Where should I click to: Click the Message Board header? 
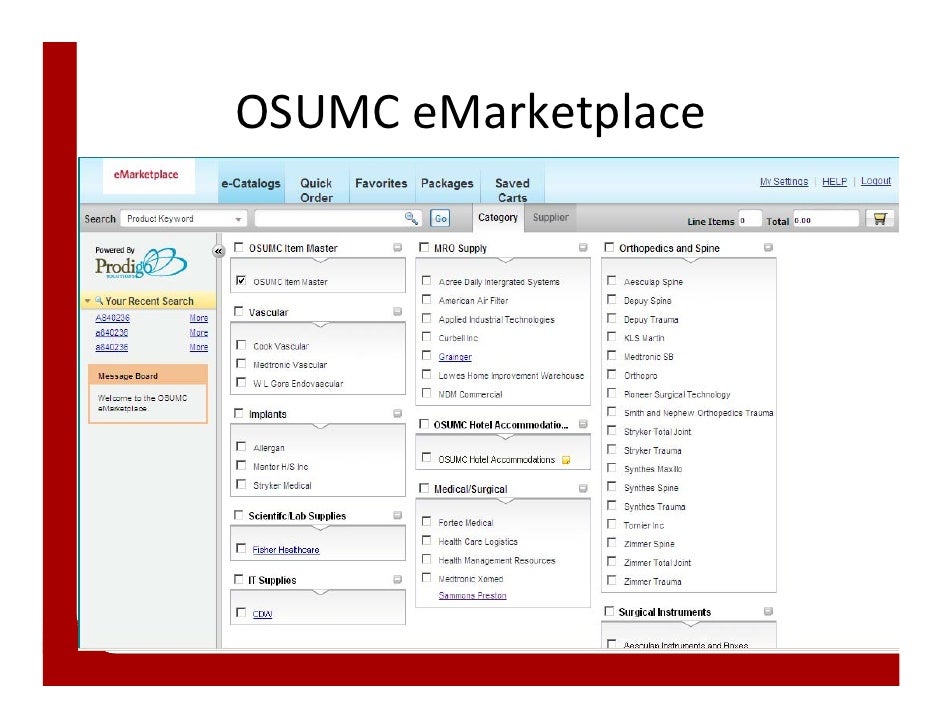tap(148, 376)
